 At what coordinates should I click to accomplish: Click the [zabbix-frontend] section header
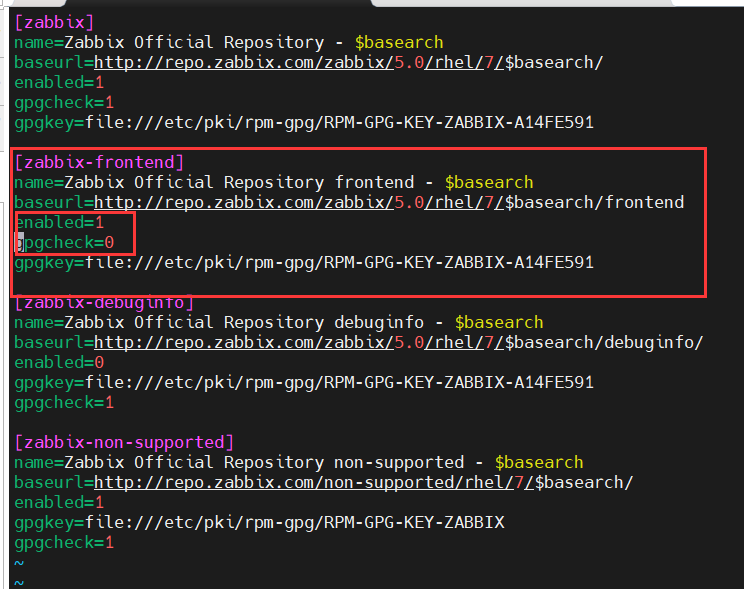[99, 162]
